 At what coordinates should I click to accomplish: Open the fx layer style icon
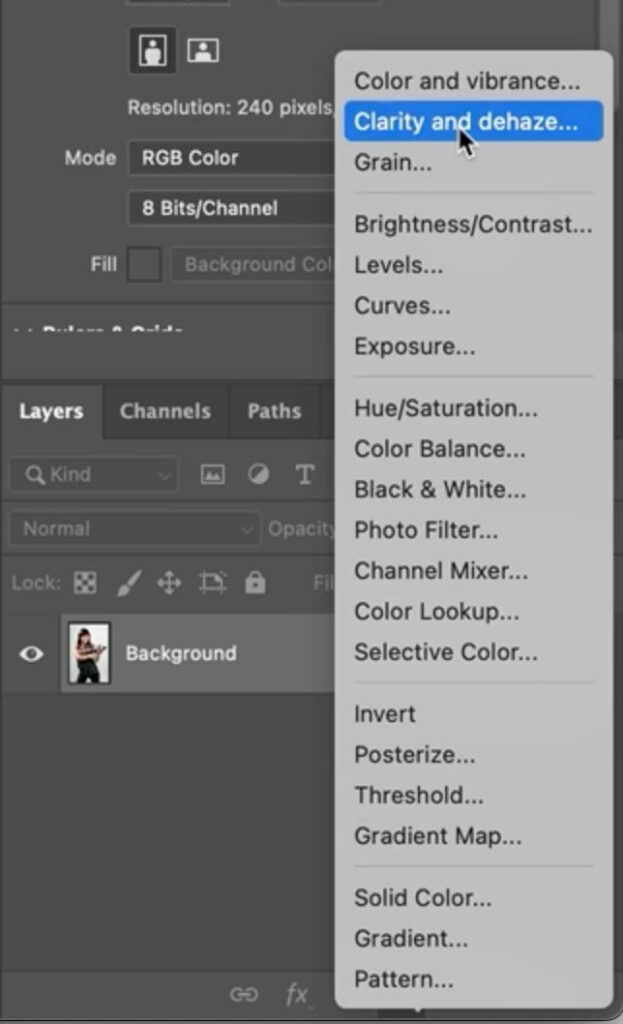click(x=297, y=994)
